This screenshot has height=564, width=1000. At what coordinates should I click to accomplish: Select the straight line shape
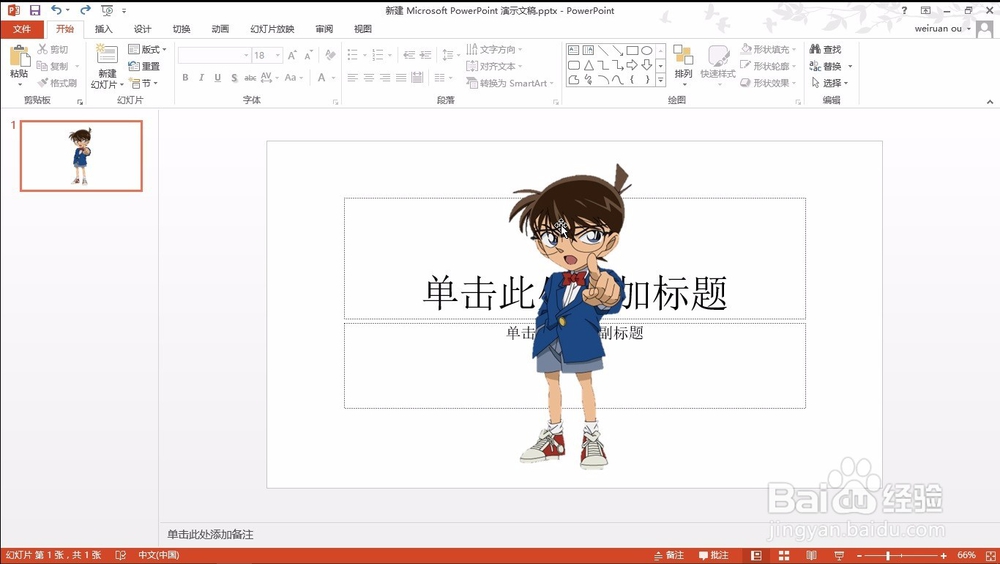[x=603, y=50]
